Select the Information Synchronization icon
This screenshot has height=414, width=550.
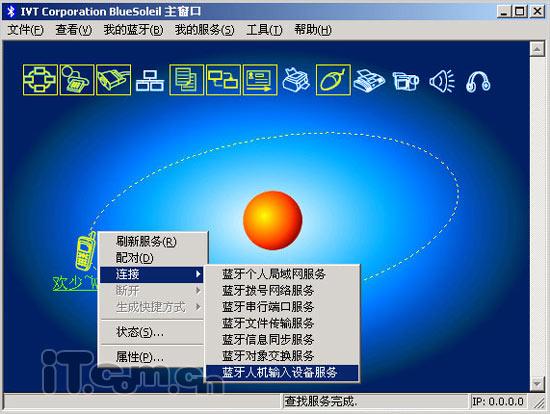click(x=223, y=80)
